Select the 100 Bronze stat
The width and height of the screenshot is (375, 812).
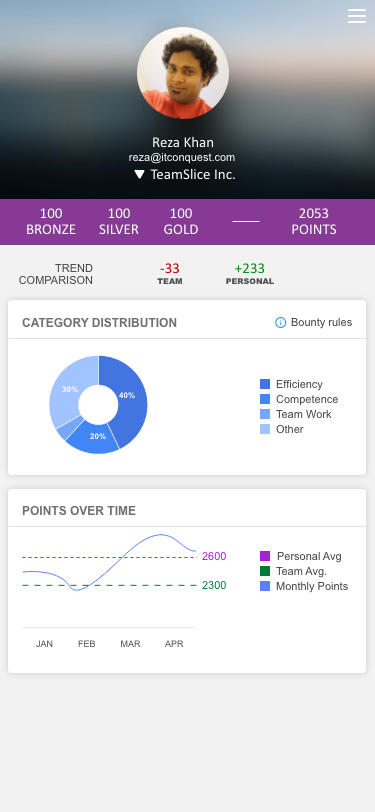pos(51,222)
